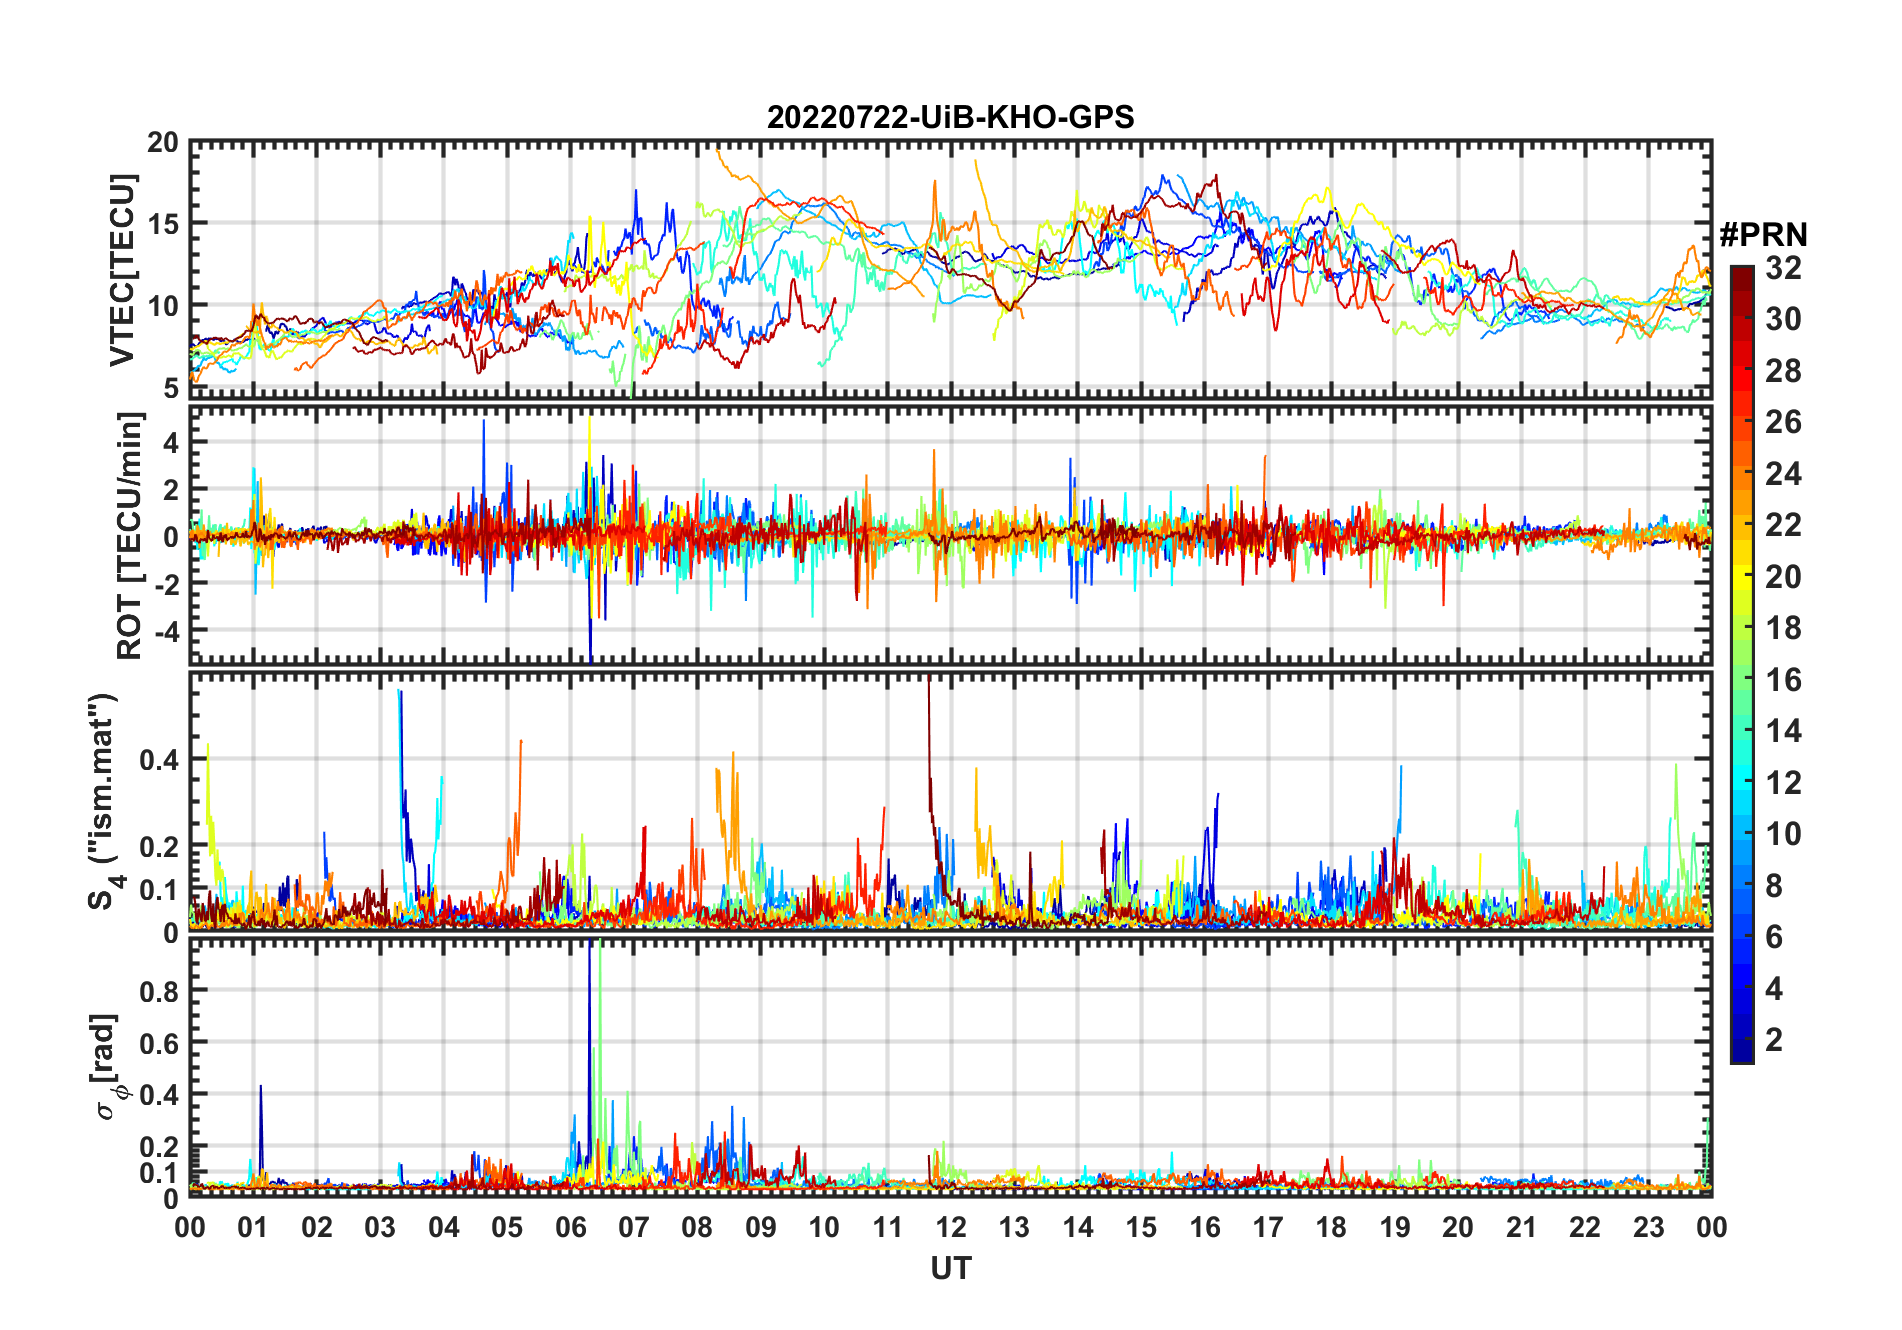The image size is (1902, 1330).
Task: Click σφ axis tick label 0.6
Action: pos(160,1043)
